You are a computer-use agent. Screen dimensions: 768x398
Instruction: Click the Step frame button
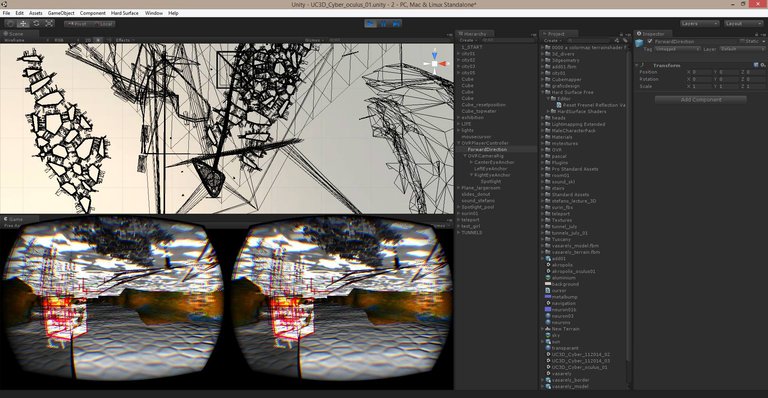point(396,23)
